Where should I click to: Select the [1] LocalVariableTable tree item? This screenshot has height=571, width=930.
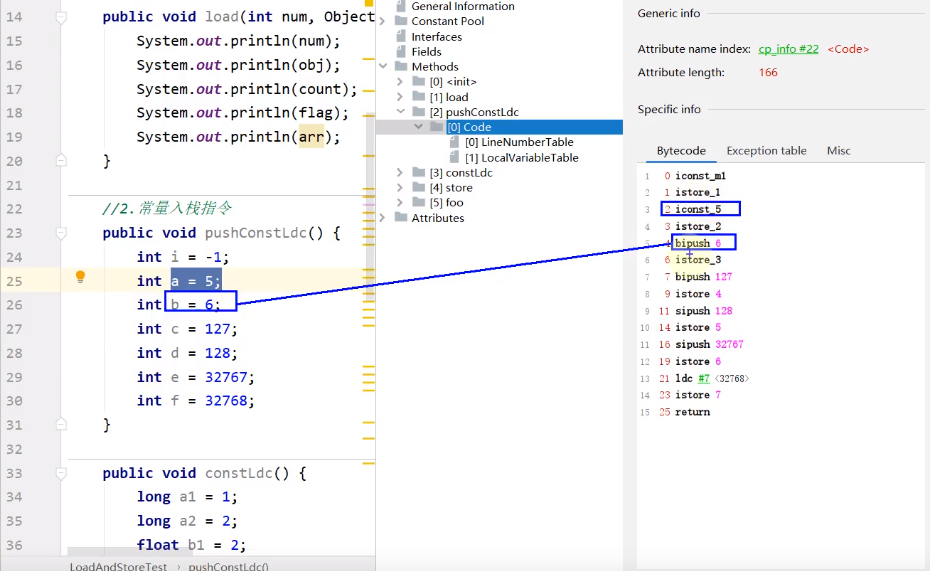coord(521,158)
